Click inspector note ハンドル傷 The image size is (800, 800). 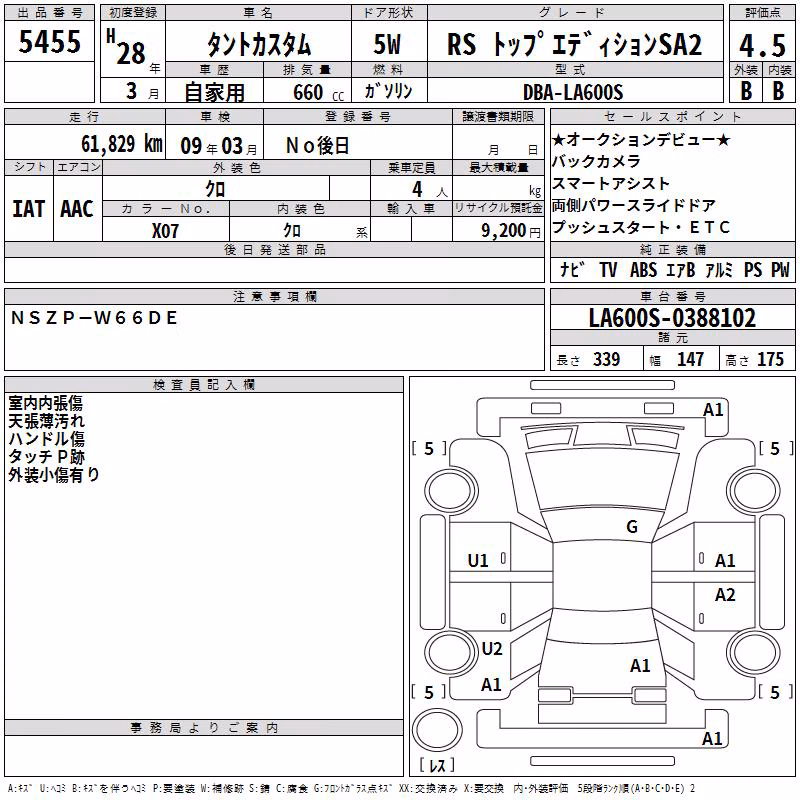click(46, 439)
